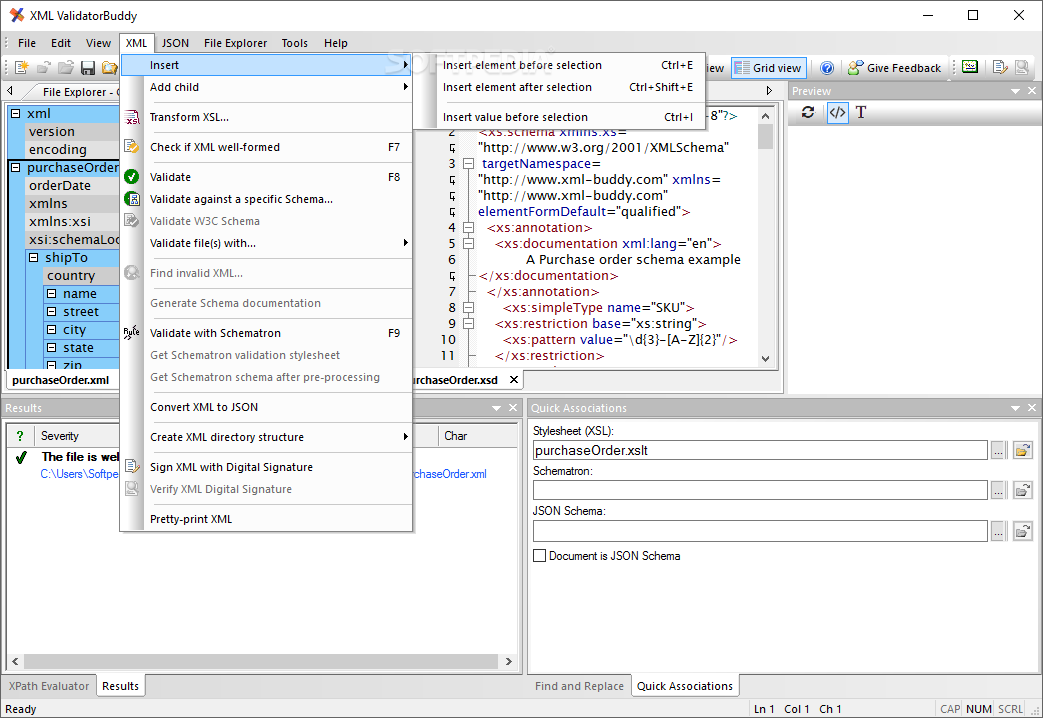Image resolution: width=1043 pixels, height=718 pixels.
Task: Click into the JSON Schema input field
Action: [x=760, y=531]
